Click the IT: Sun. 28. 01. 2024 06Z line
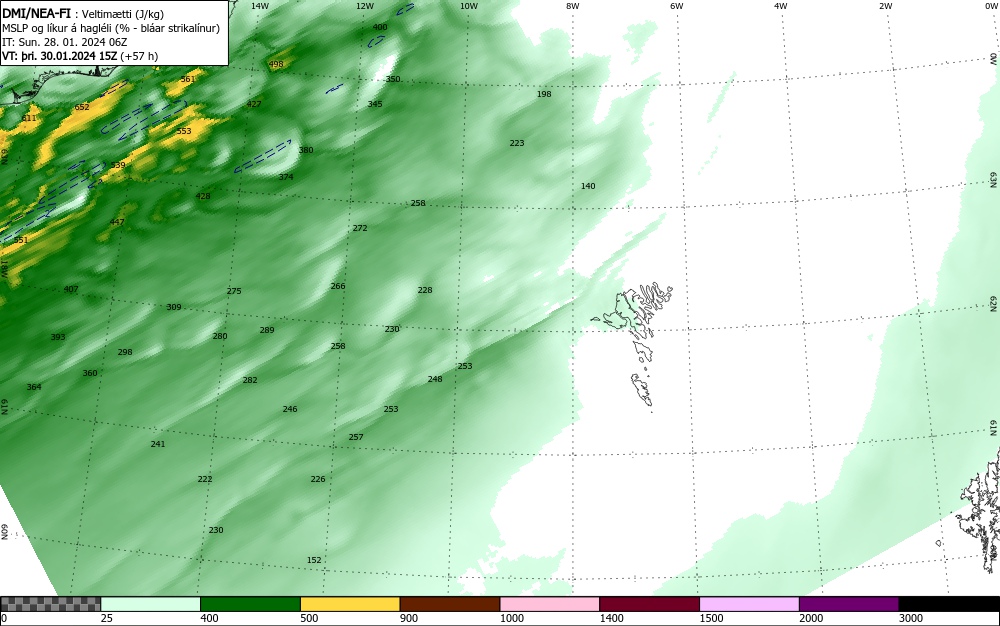Screen dimensions: 1000x626 click(64, 42)
